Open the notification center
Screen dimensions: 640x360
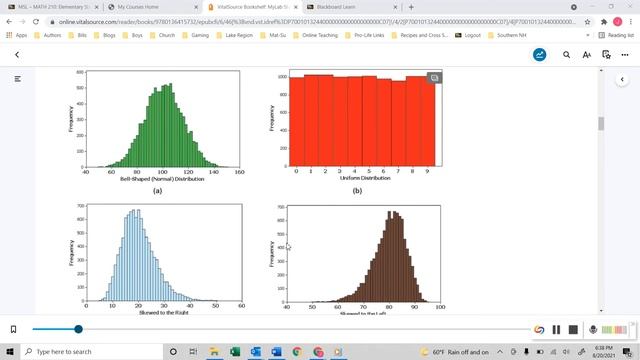pyautogui.click(x=627, y=351)
